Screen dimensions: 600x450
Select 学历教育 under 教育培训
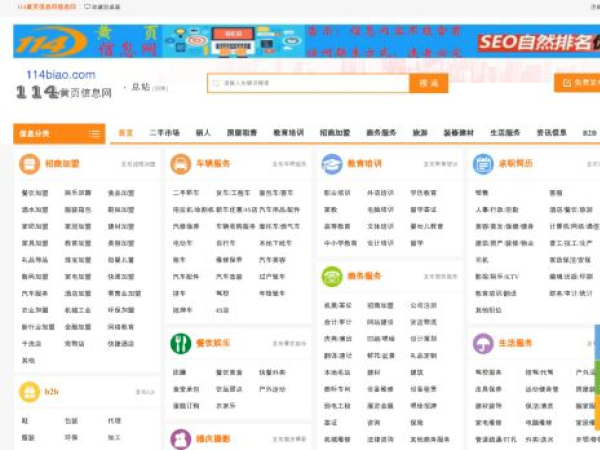[x=424, y=193]
